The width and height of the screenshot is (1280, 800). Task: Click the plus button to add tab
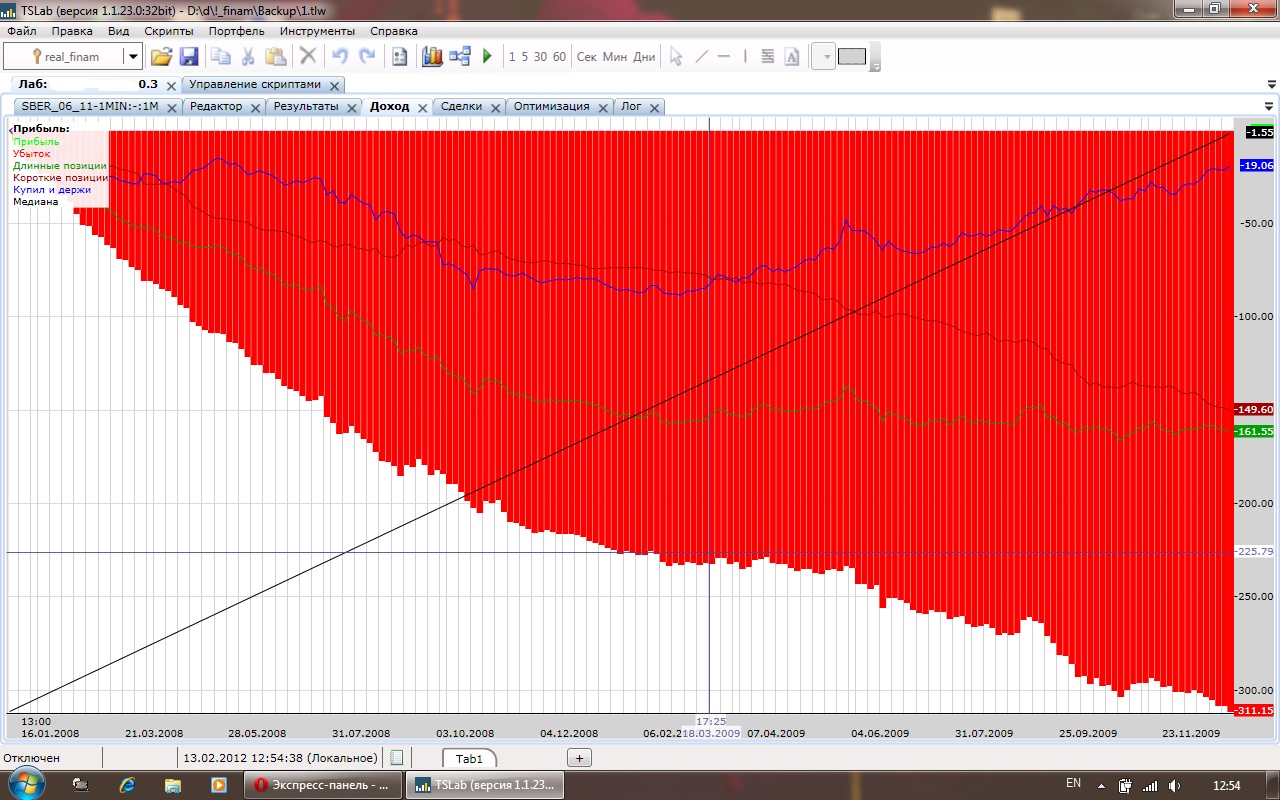[579, 758]
